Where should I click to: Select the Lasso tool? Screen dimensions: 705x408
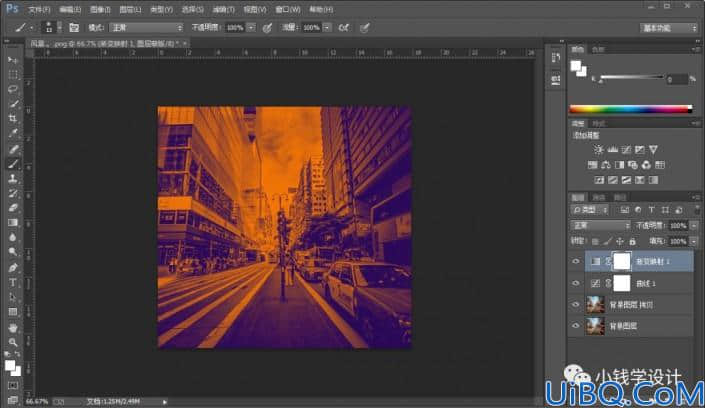(13, 90)
